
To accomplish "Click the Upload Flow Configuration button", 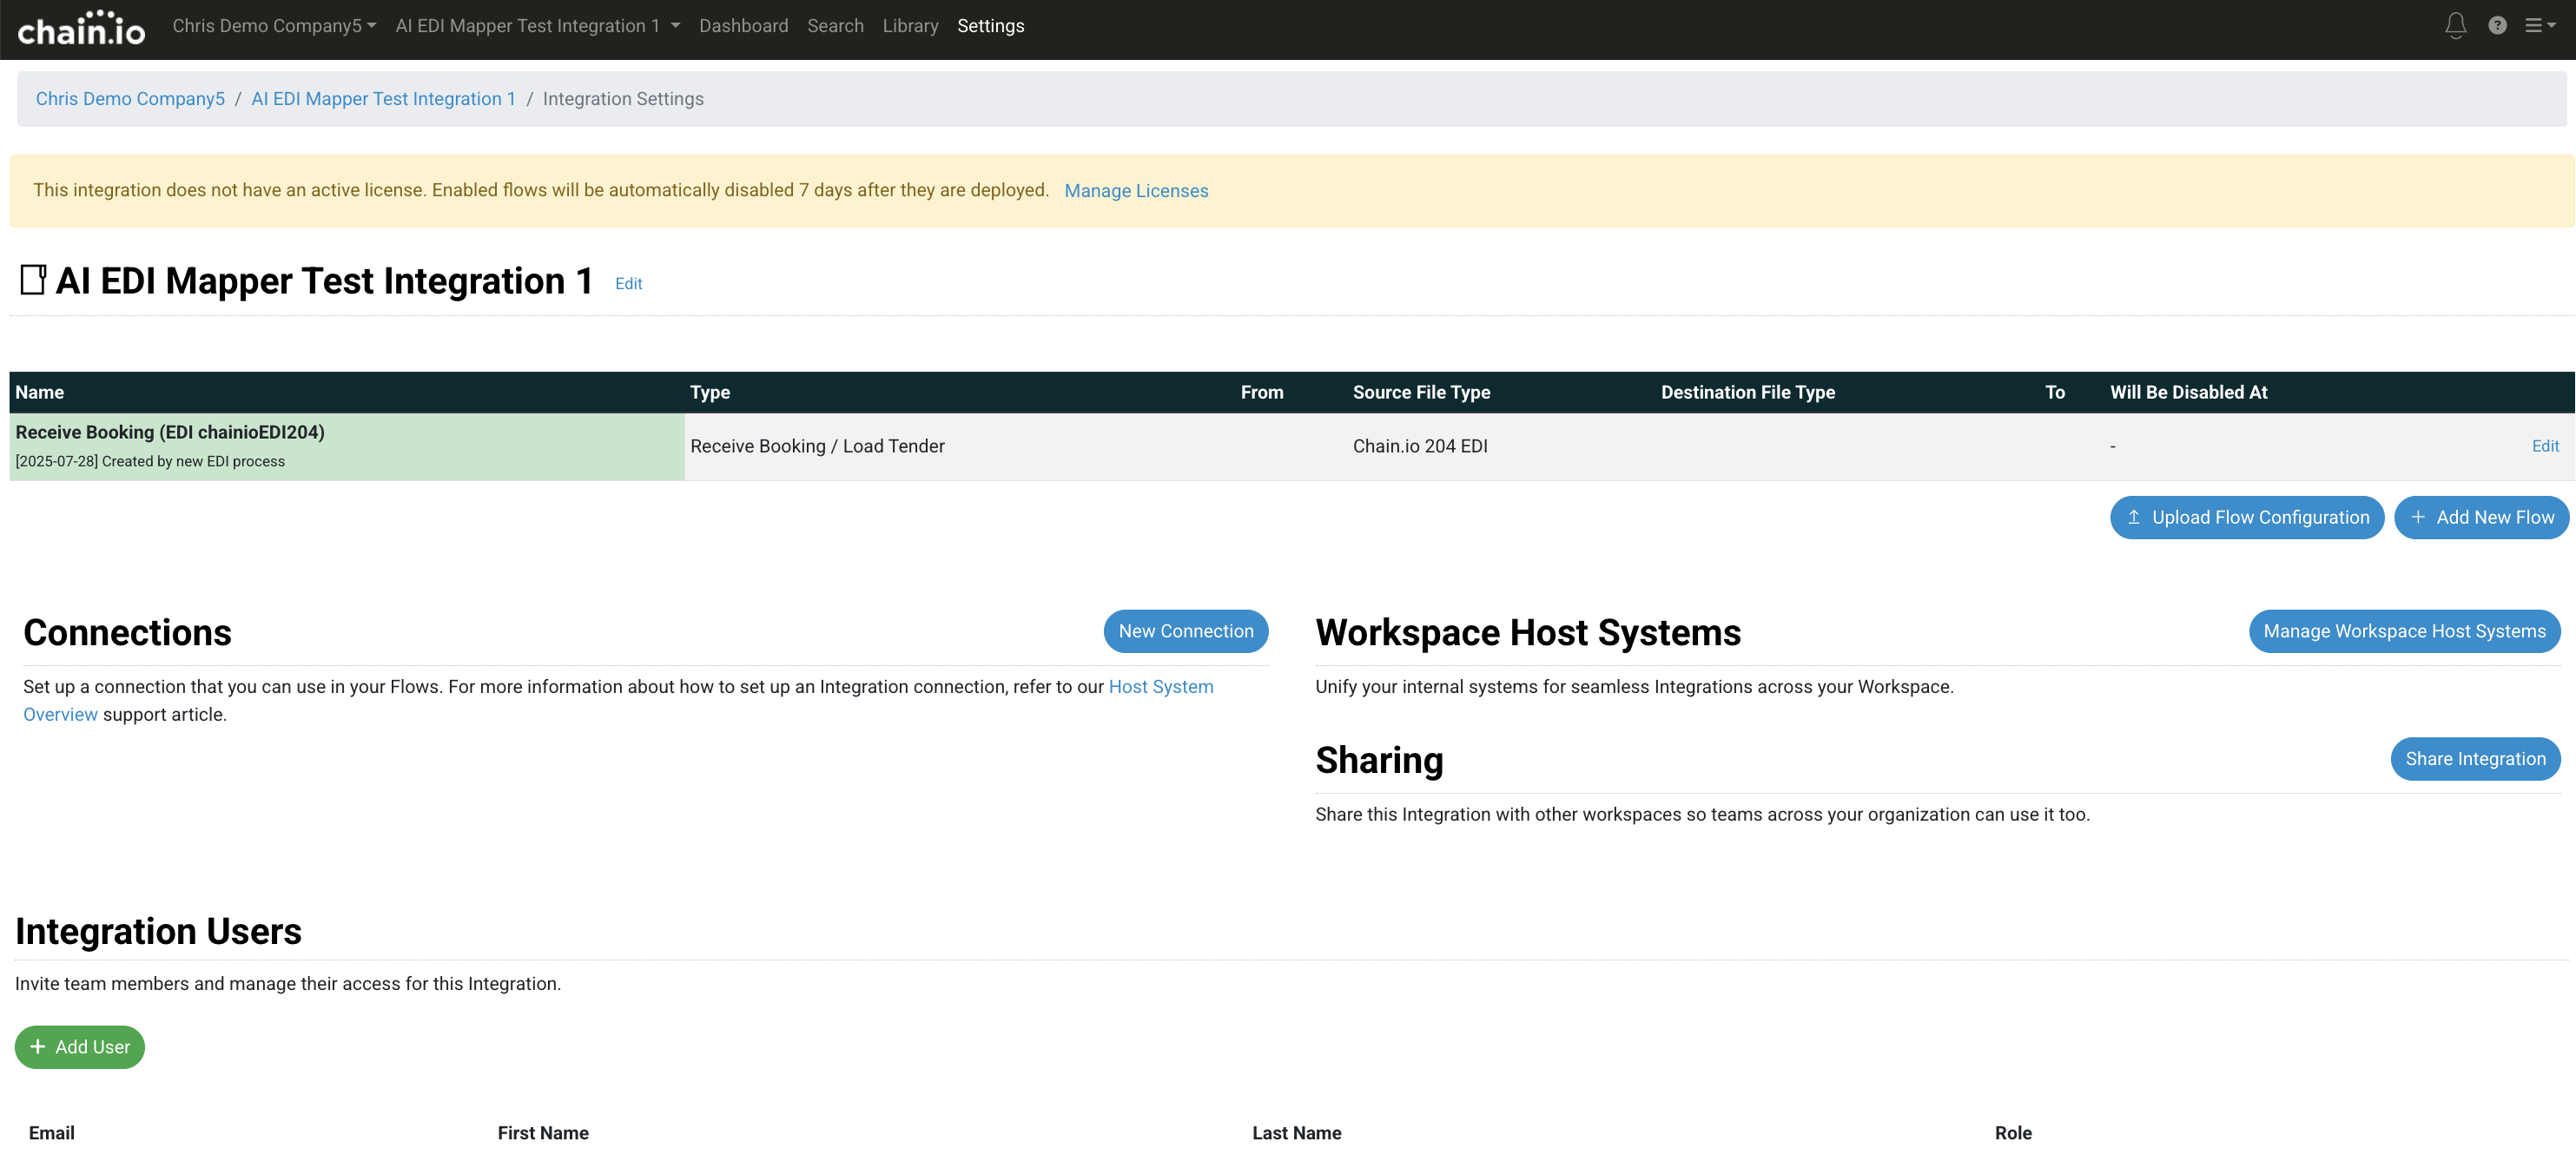I will (x=2246, y=517).
